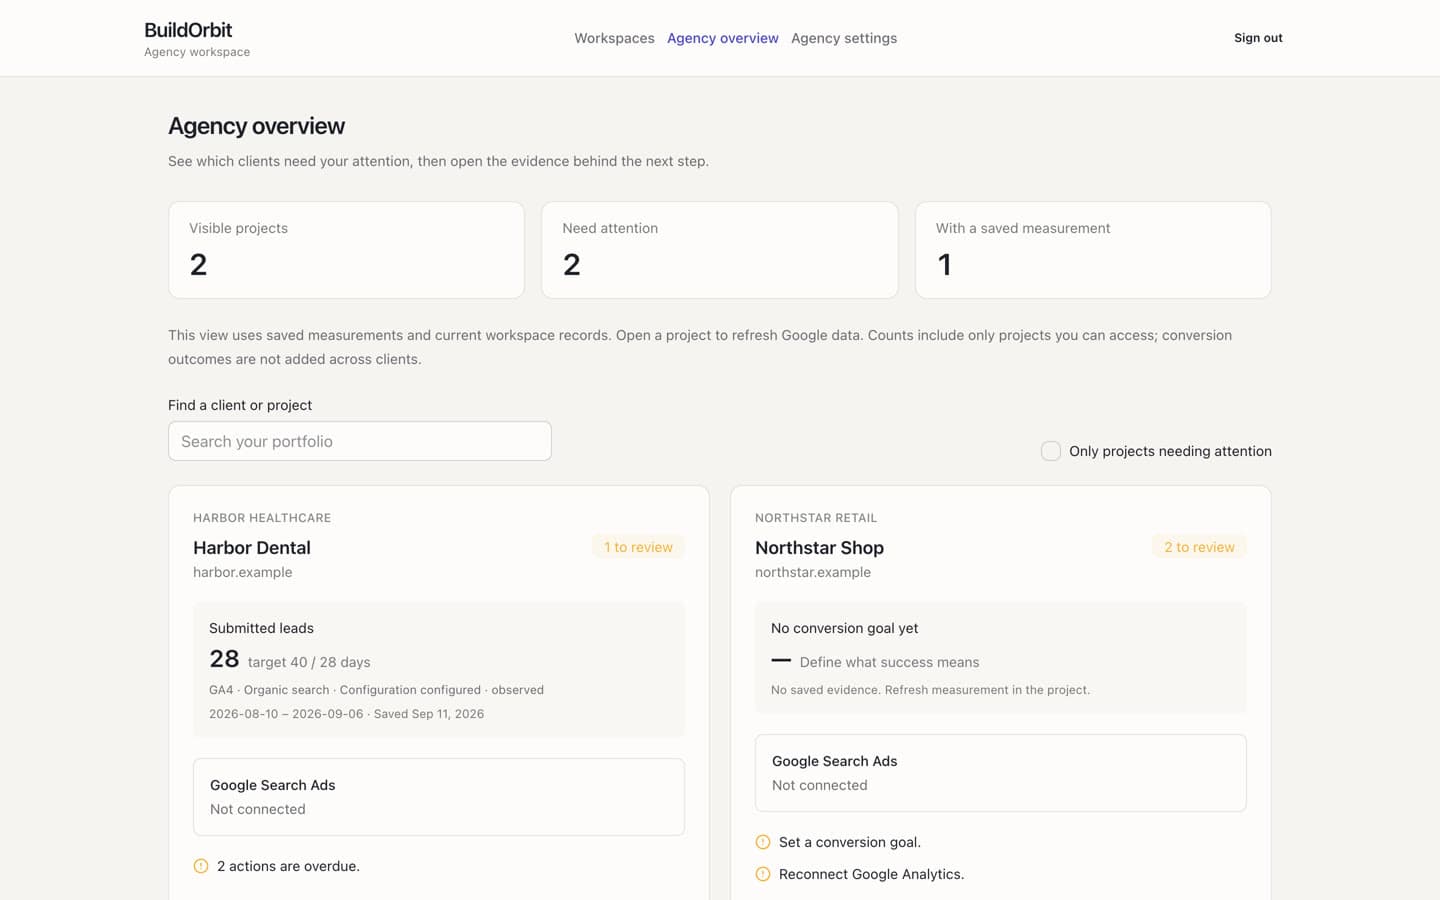Click Harbor Dental's Google Search Ads box
The image size is (1440, 900).
[x=439, y=797]
